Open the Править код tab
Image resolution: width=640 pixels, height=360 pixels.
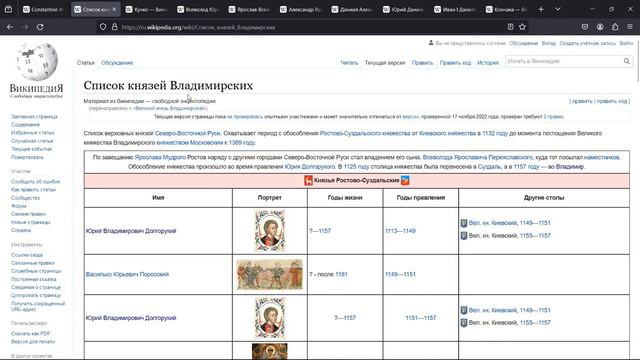coord(455,63)
